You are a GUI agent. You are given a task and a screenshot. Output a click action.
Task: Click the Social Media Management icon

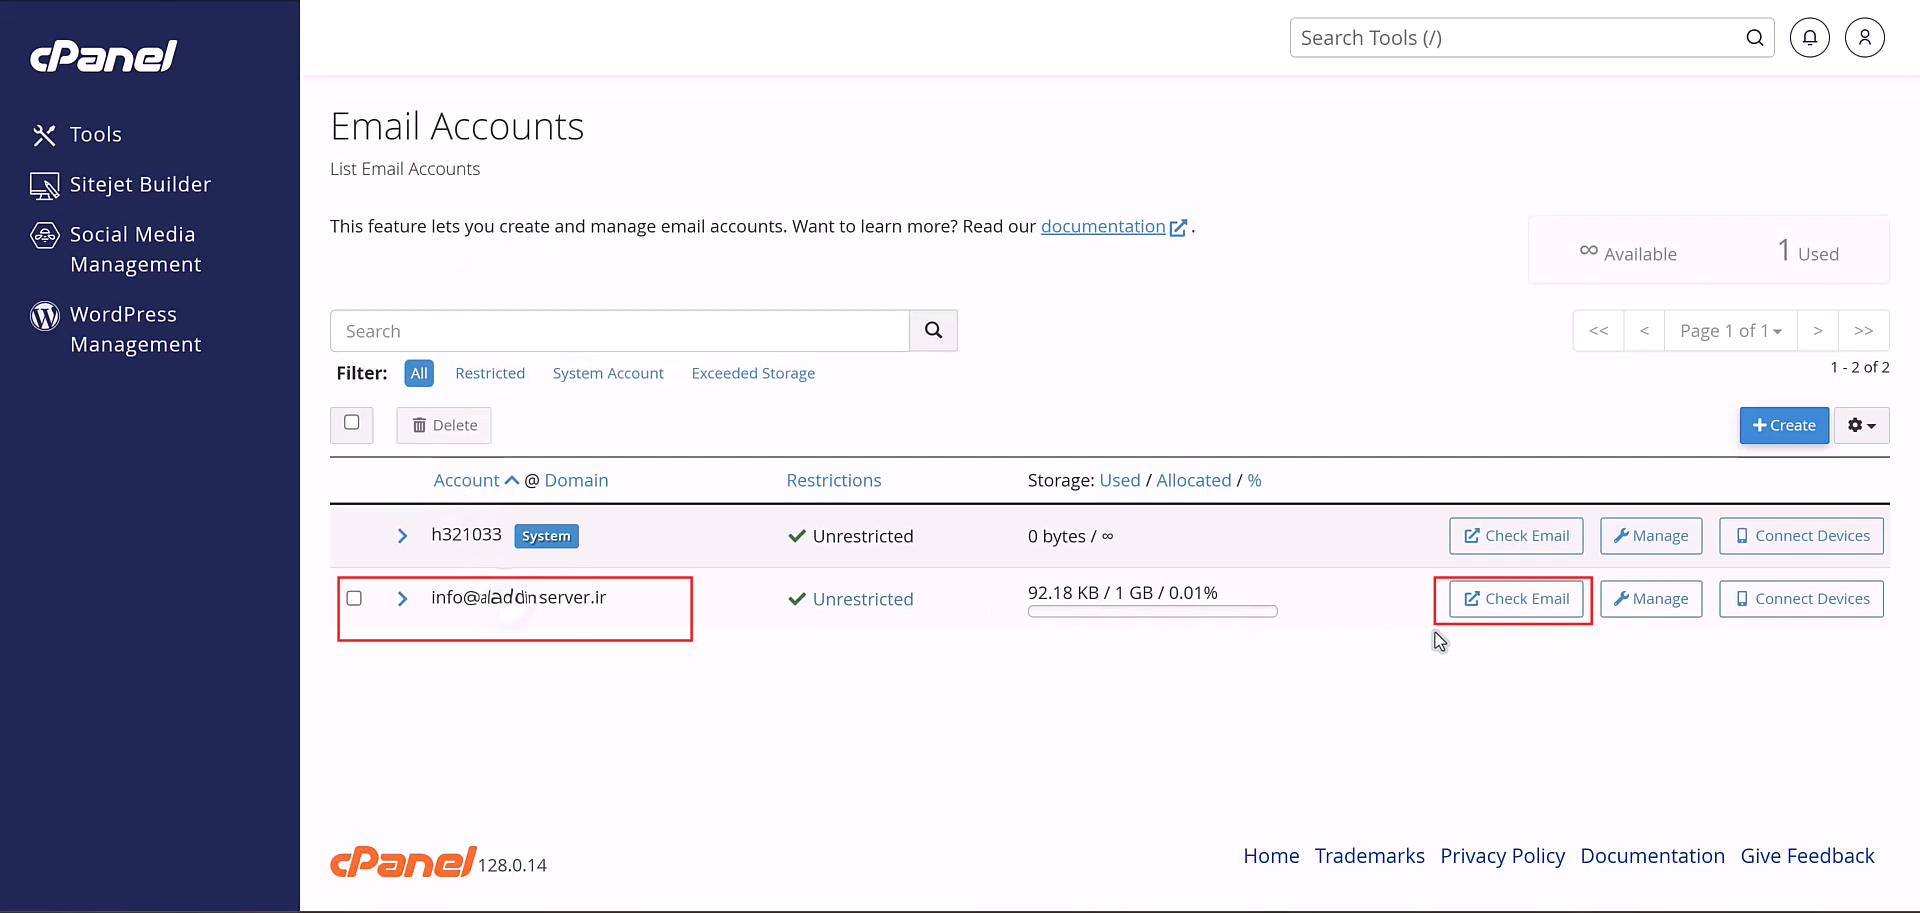44,236
